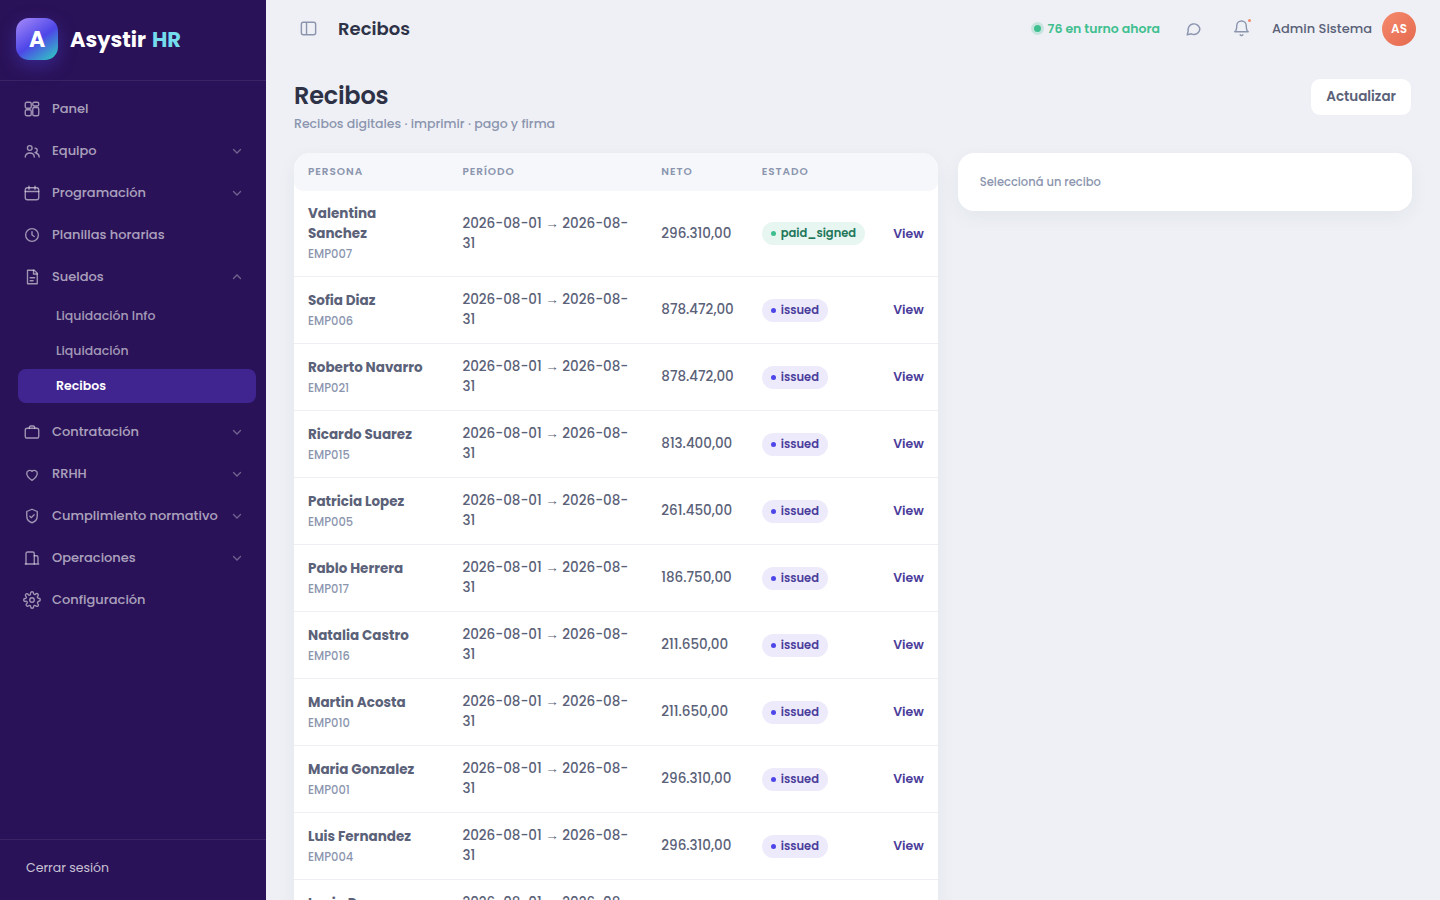Click the Programación calendar icon

pyautogui.click(x=32, y=193)
